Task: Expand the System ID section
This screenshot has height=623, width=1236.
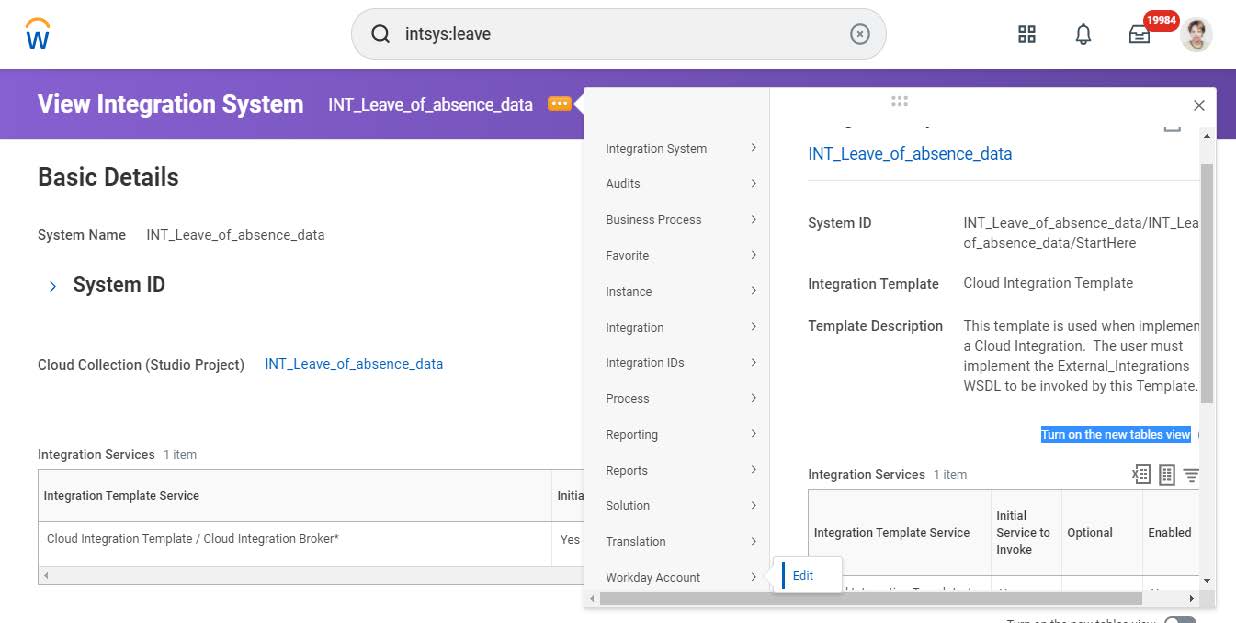Action: click(53, 286)
